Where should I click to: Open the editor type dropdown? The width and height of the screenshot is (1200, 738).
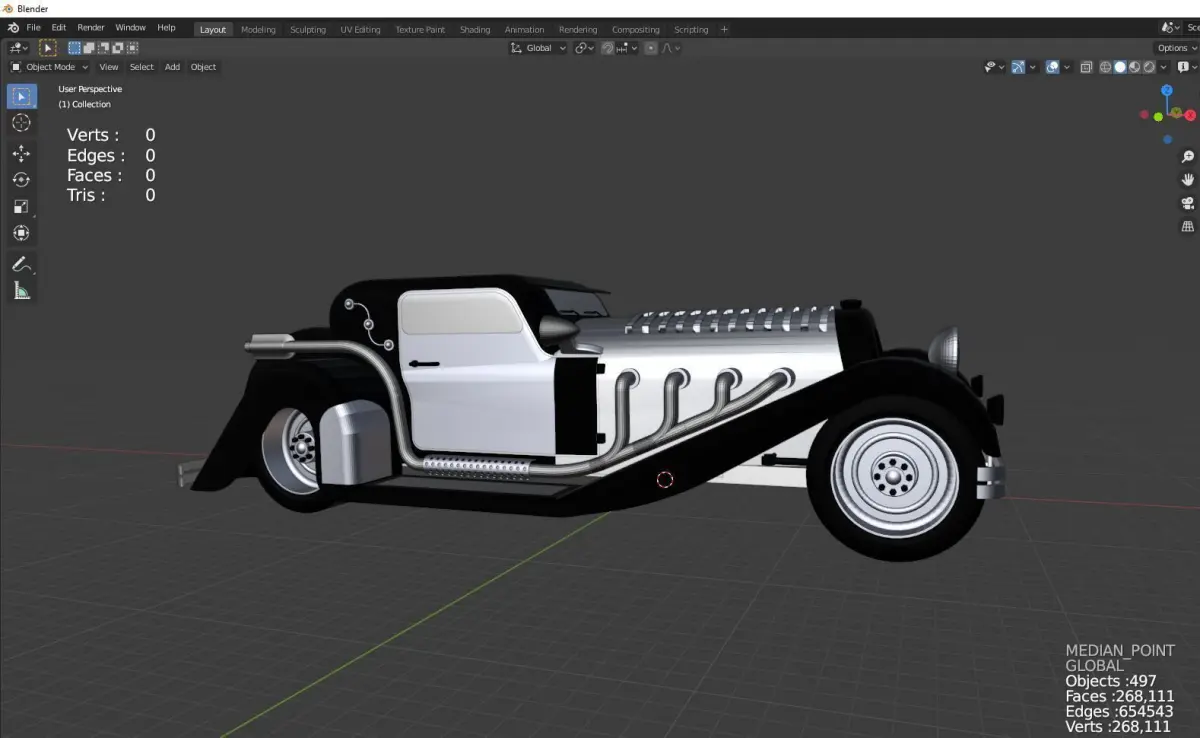(x=18, y=47)
